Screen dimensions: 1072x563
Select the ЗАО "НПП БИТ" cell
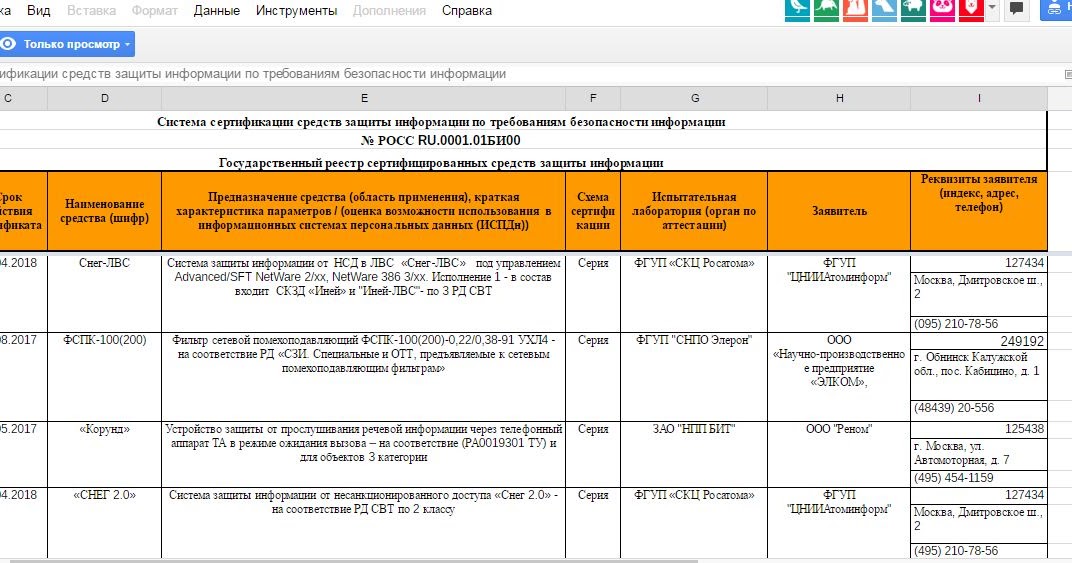coord(695,454)
